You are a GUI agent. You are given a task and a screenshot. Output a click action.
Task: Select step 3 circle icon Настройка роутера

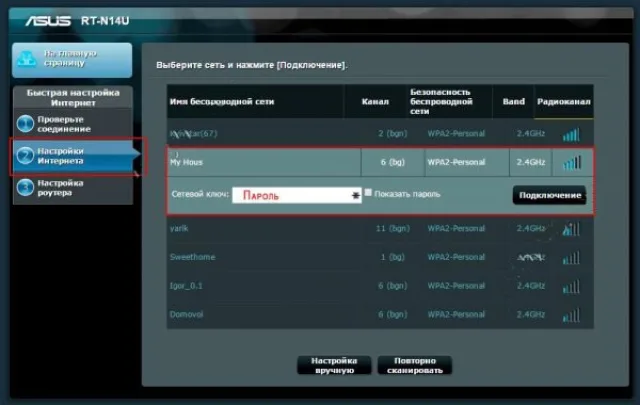click(x=25, y=188)
